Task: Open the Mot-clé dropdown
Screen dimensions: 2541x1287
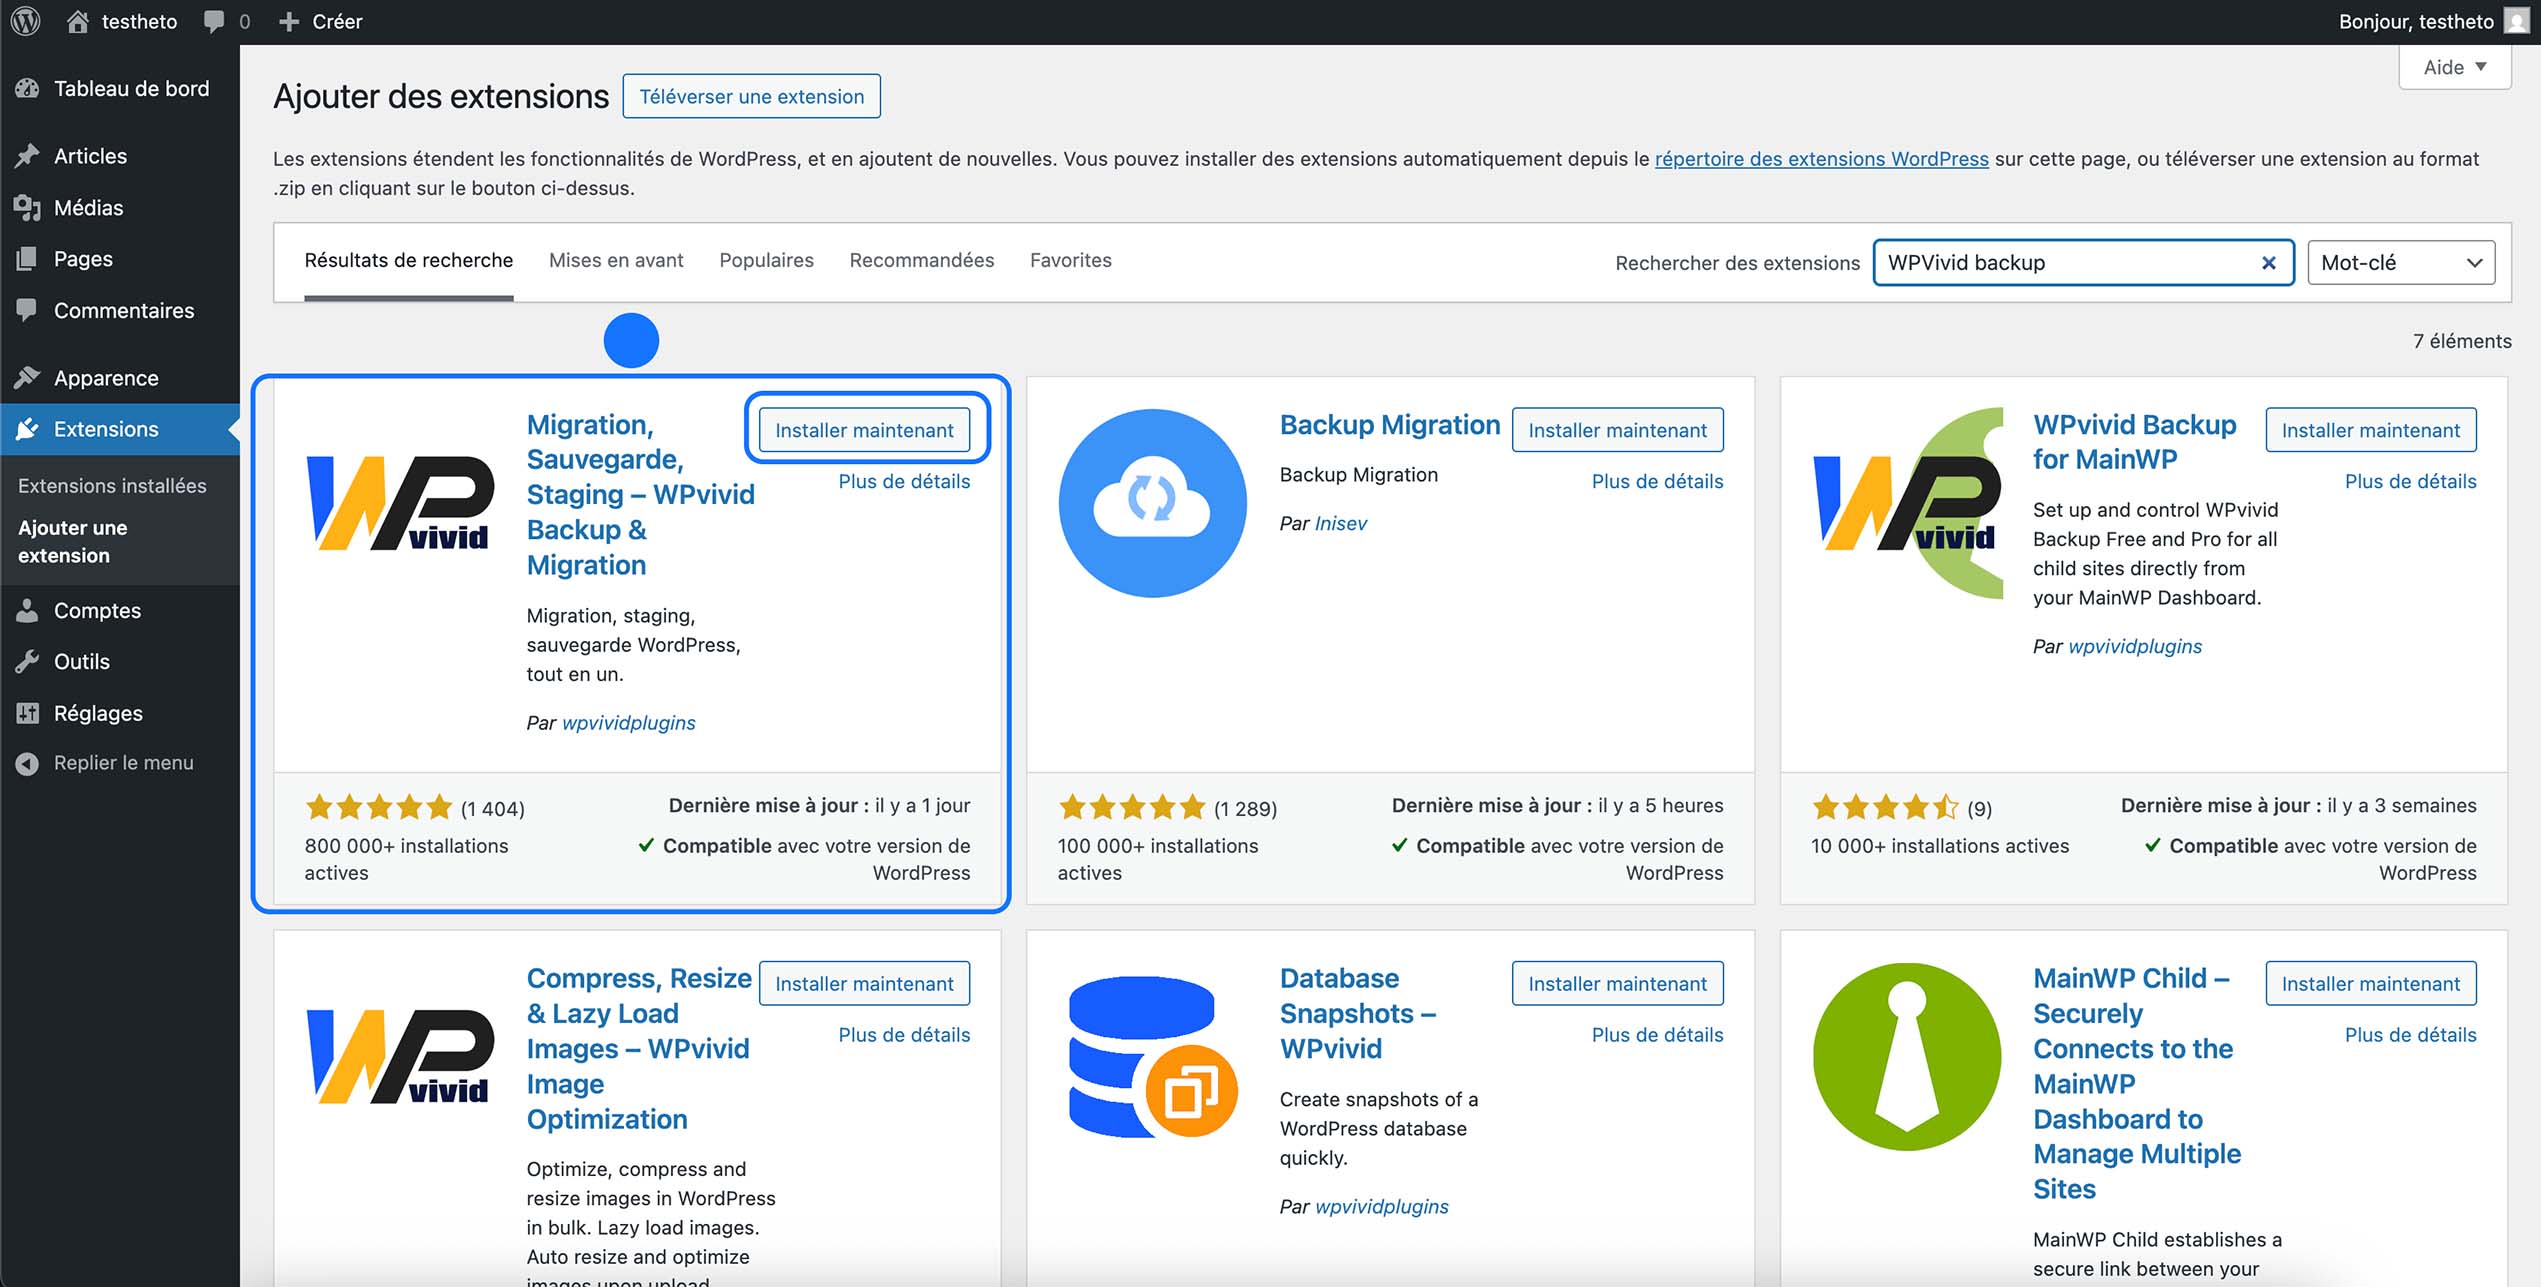Action: pos(2400,261)
